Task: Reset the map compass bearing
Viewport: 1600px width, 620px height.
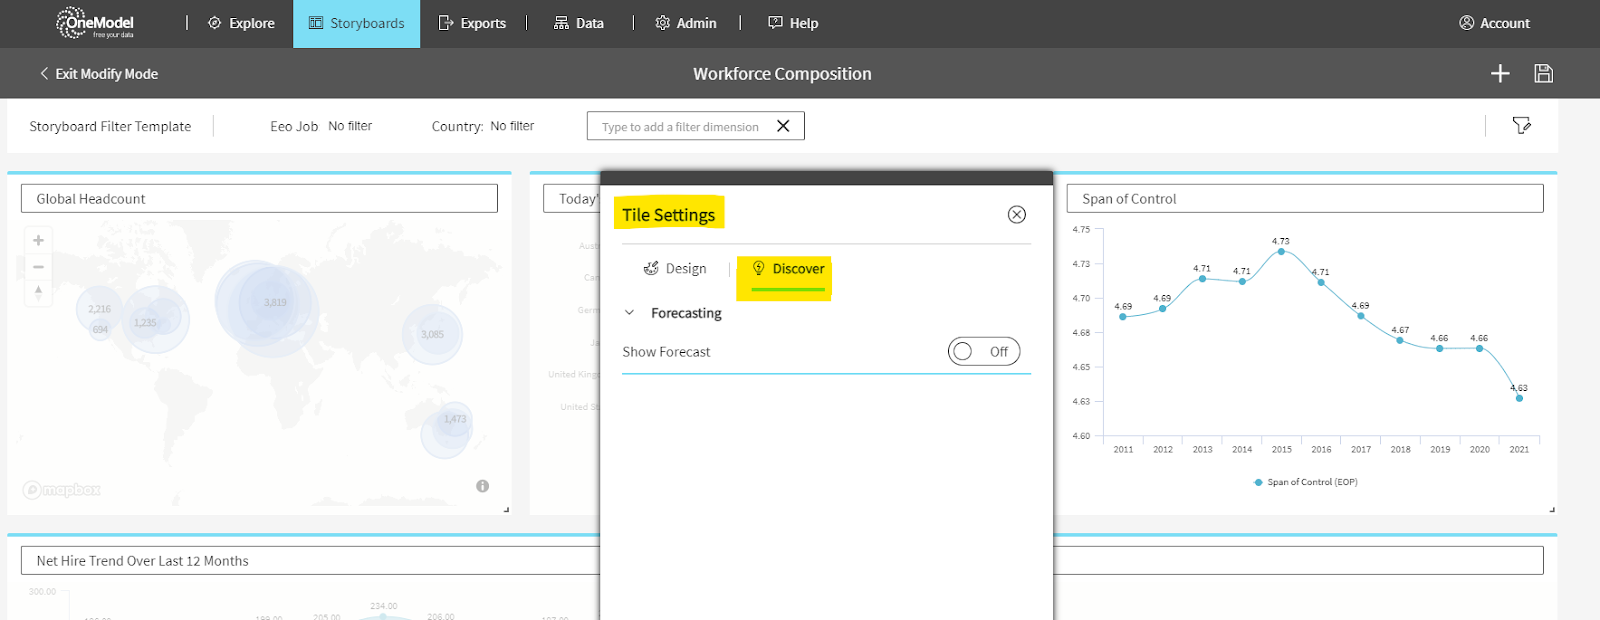Action: (38, 293)
